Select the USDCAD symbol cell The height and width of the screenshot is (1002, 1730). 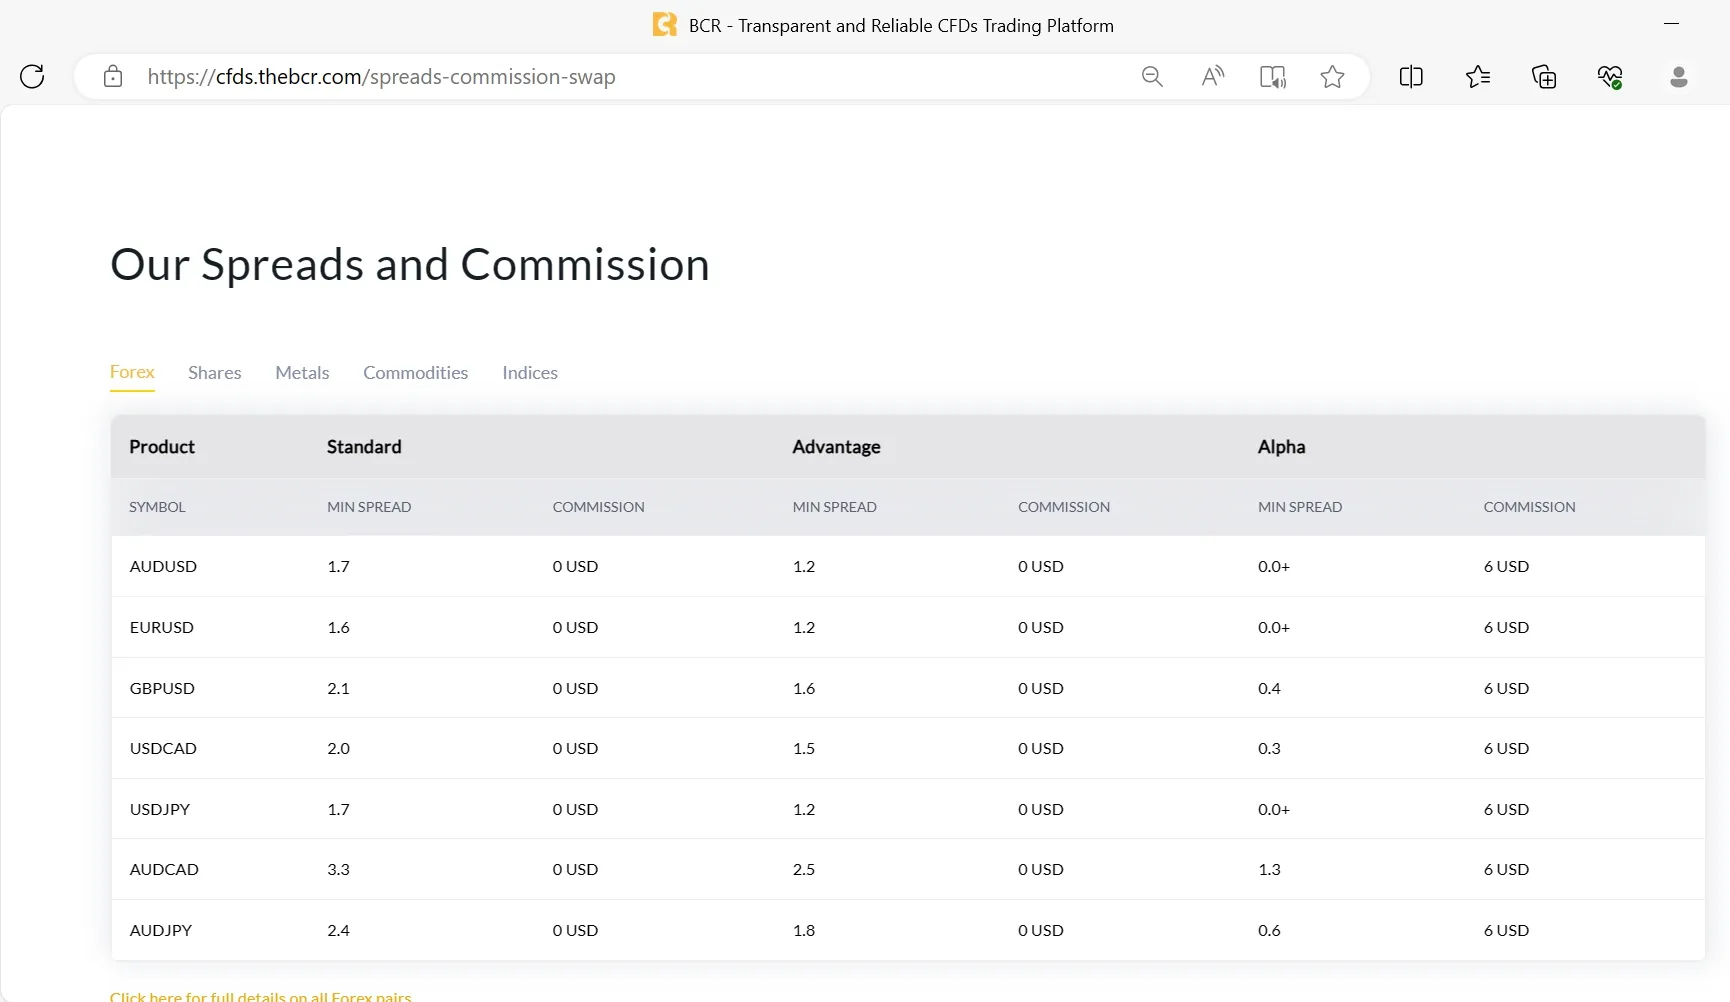click(x=163, y=748)
